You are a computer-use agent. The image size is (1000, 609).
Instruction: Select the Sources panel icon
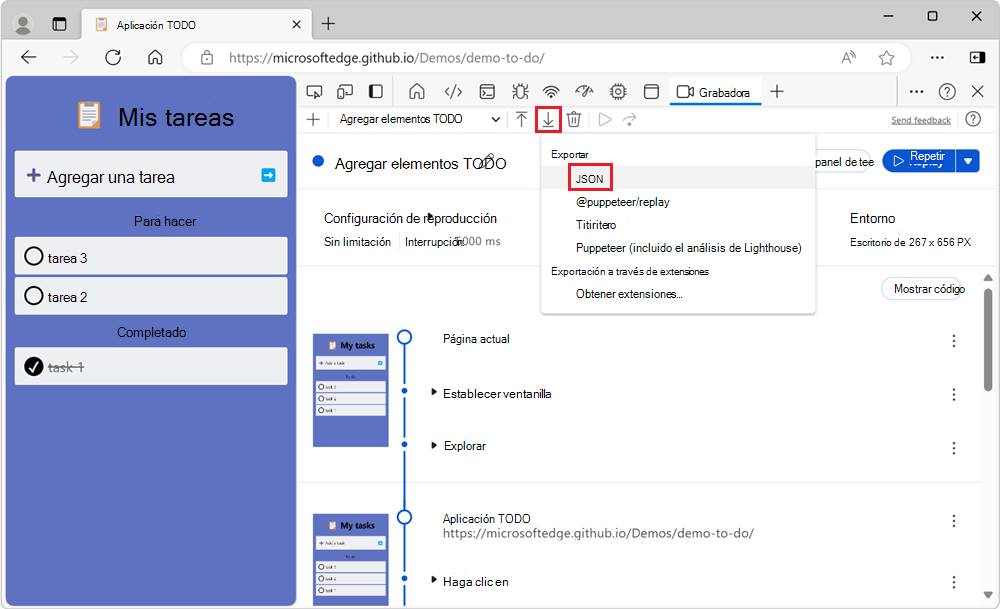[x=453, y=91]
